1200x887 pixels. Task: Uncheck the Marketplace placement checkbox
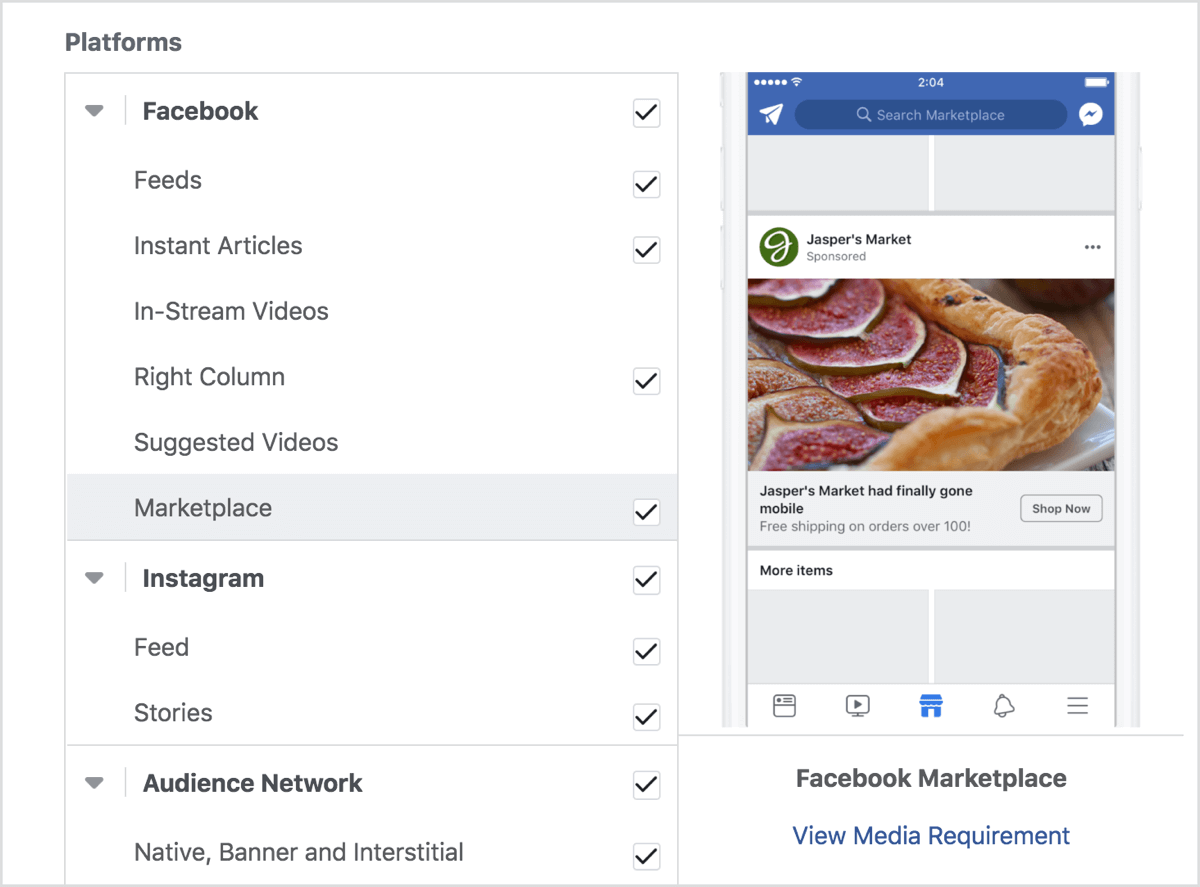(x=647, y=512)
